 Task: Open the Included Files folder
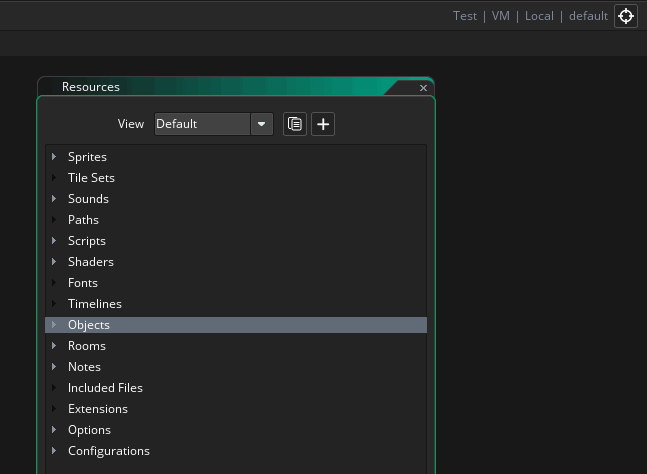105,388
